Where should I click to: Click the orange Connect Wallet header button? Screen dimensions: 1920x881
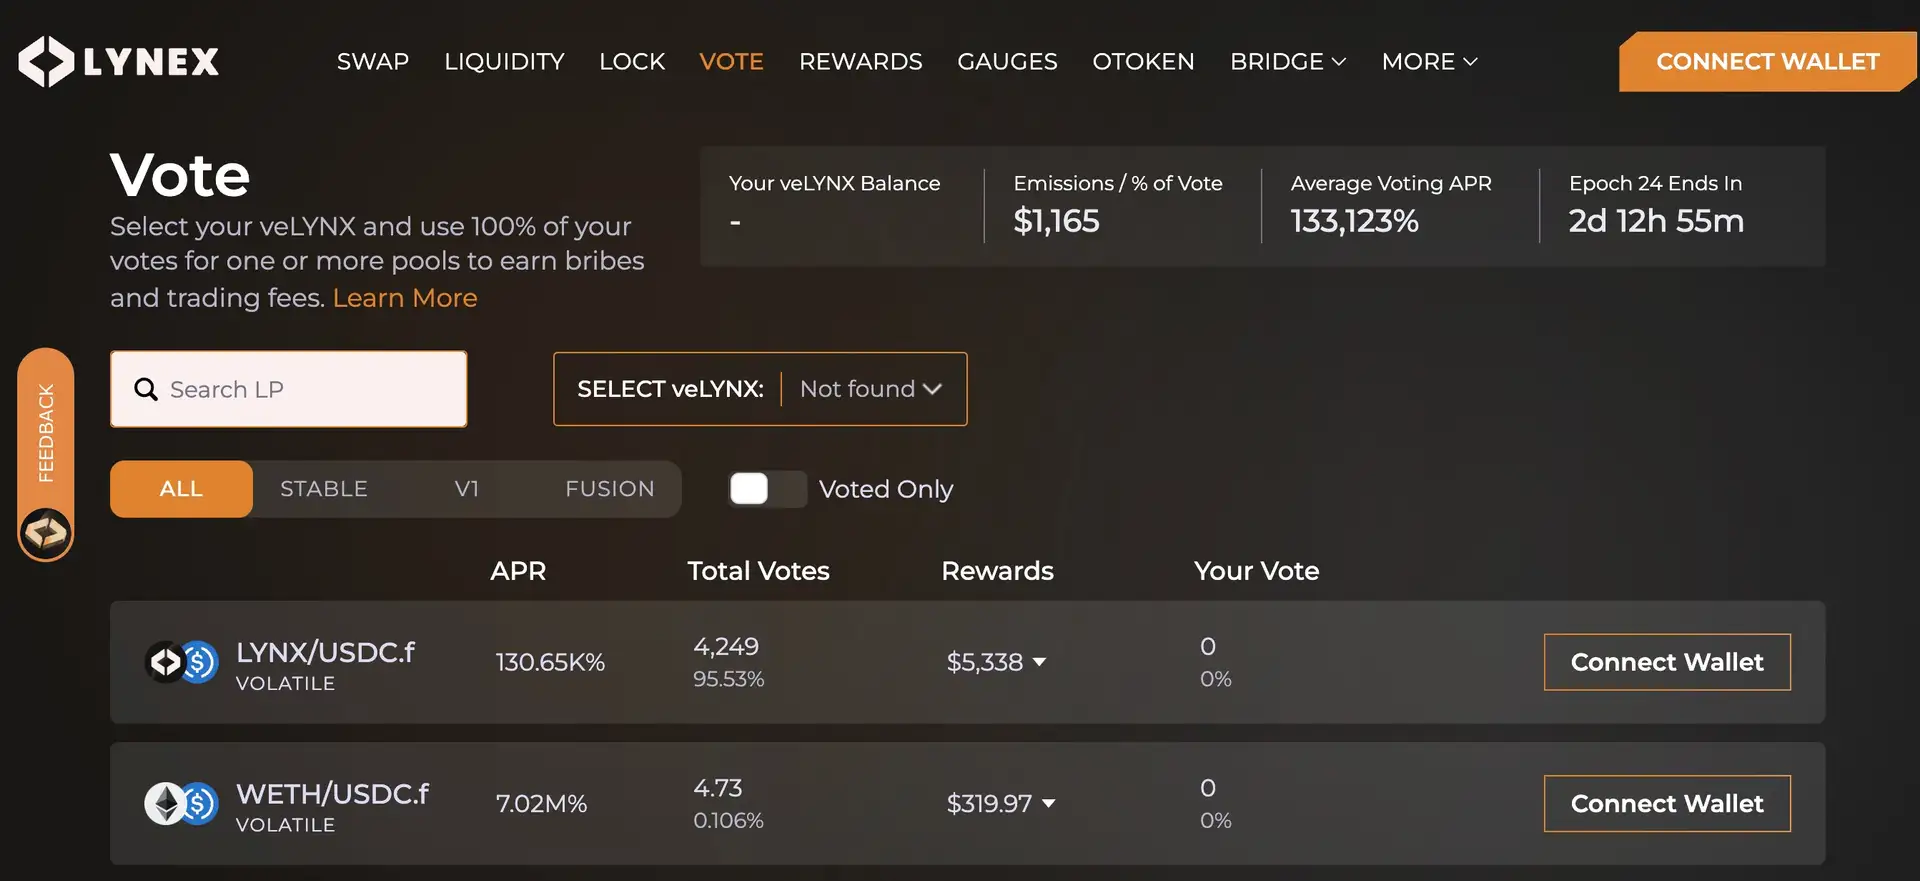click(x=1767, y=62)
